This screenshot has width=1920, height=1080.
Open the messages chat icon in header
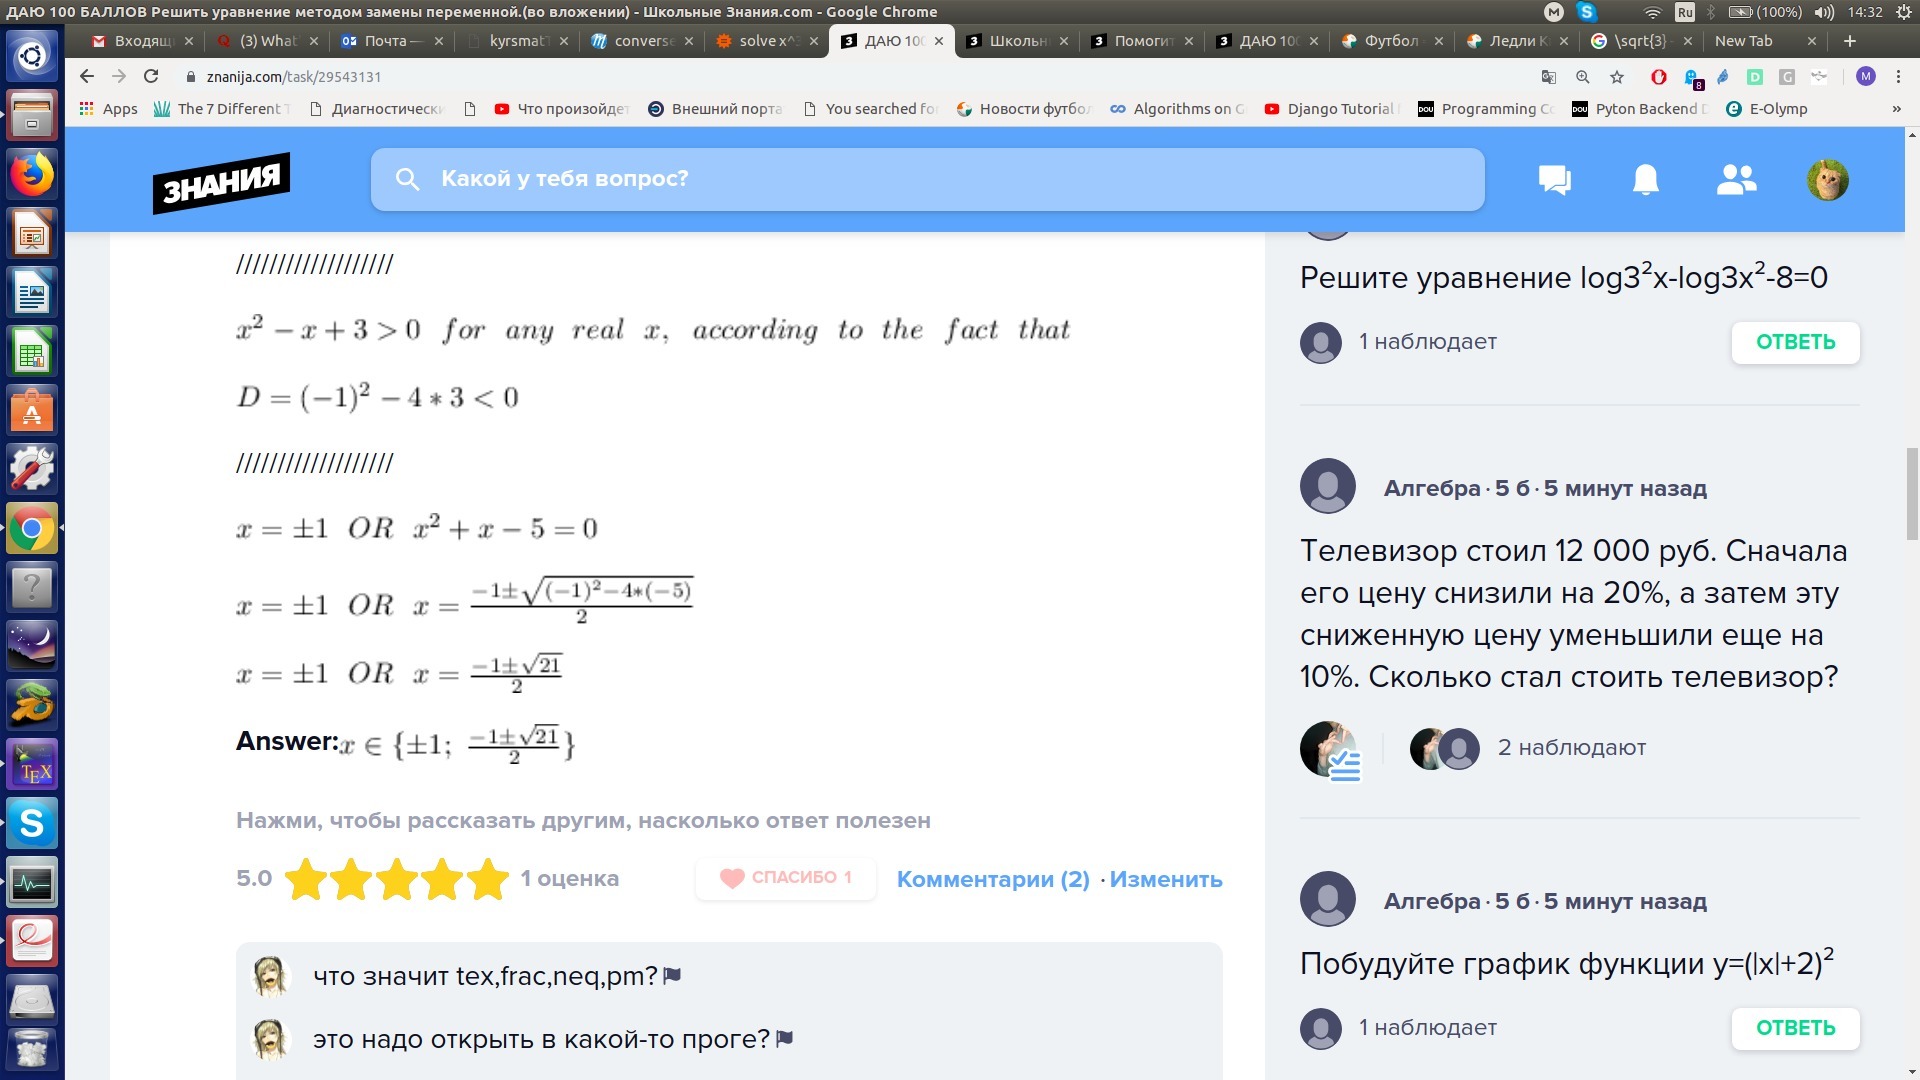click(x=1554, y=180)
